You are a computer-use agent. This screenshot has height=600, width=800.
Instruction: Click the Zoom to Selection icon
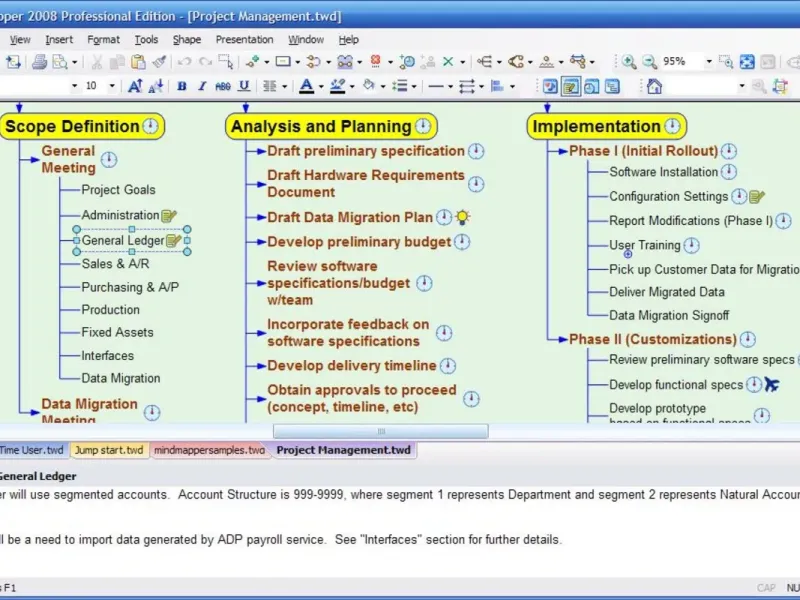[x=726, y=62]
